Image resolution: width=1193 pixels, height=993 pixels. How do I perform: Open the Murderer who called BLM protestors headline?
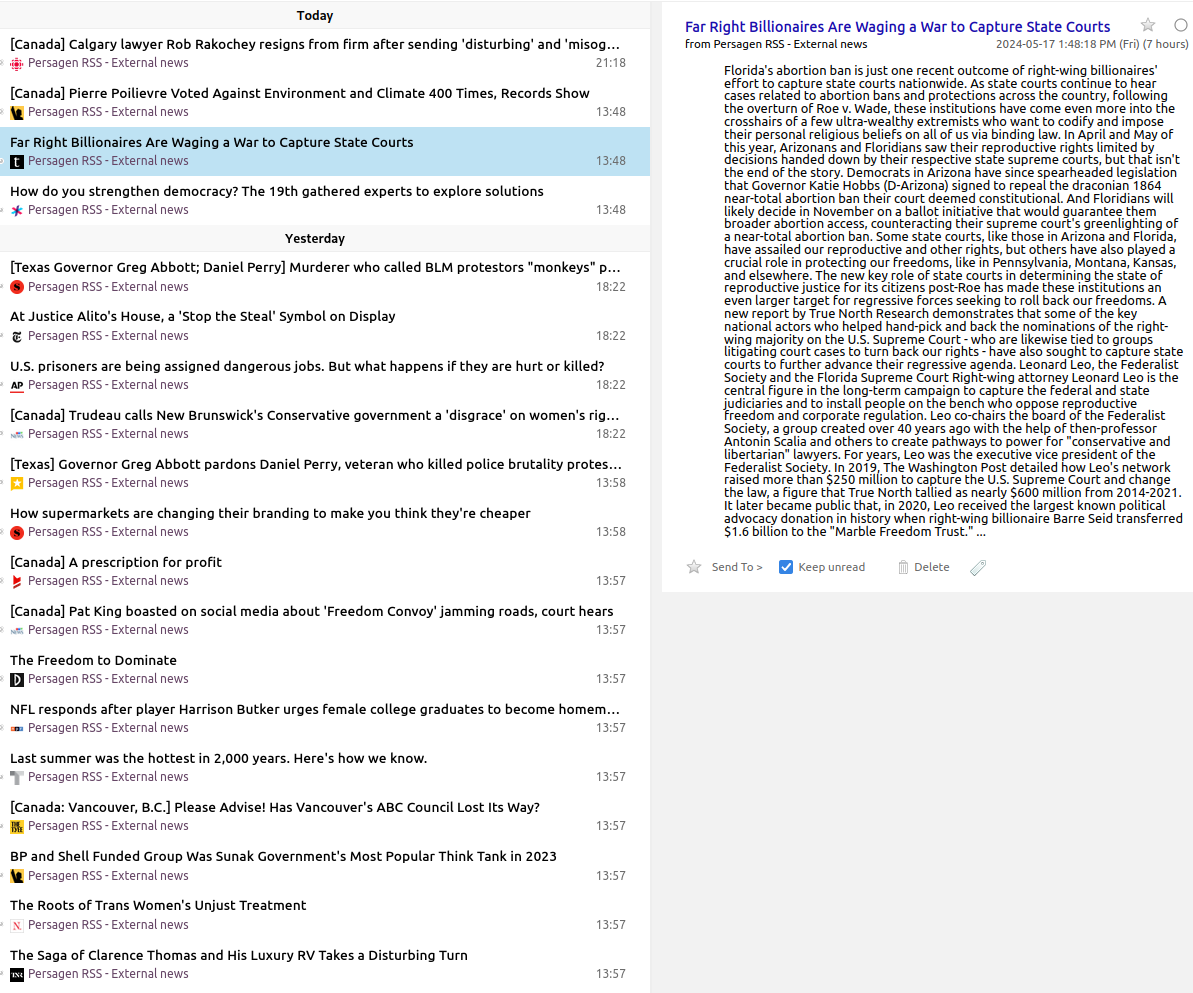point(315,268)
